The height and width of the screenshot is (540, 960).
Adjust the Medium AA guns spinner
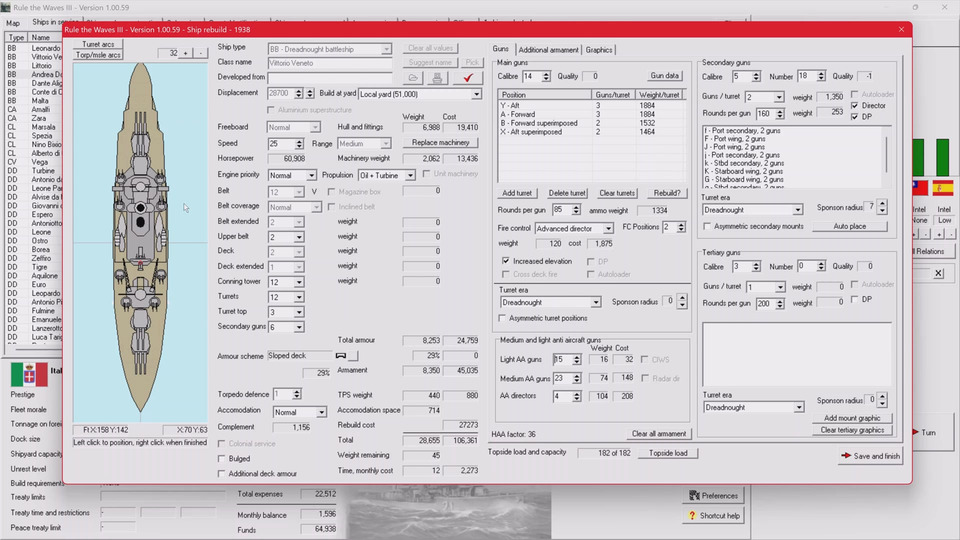577,379
